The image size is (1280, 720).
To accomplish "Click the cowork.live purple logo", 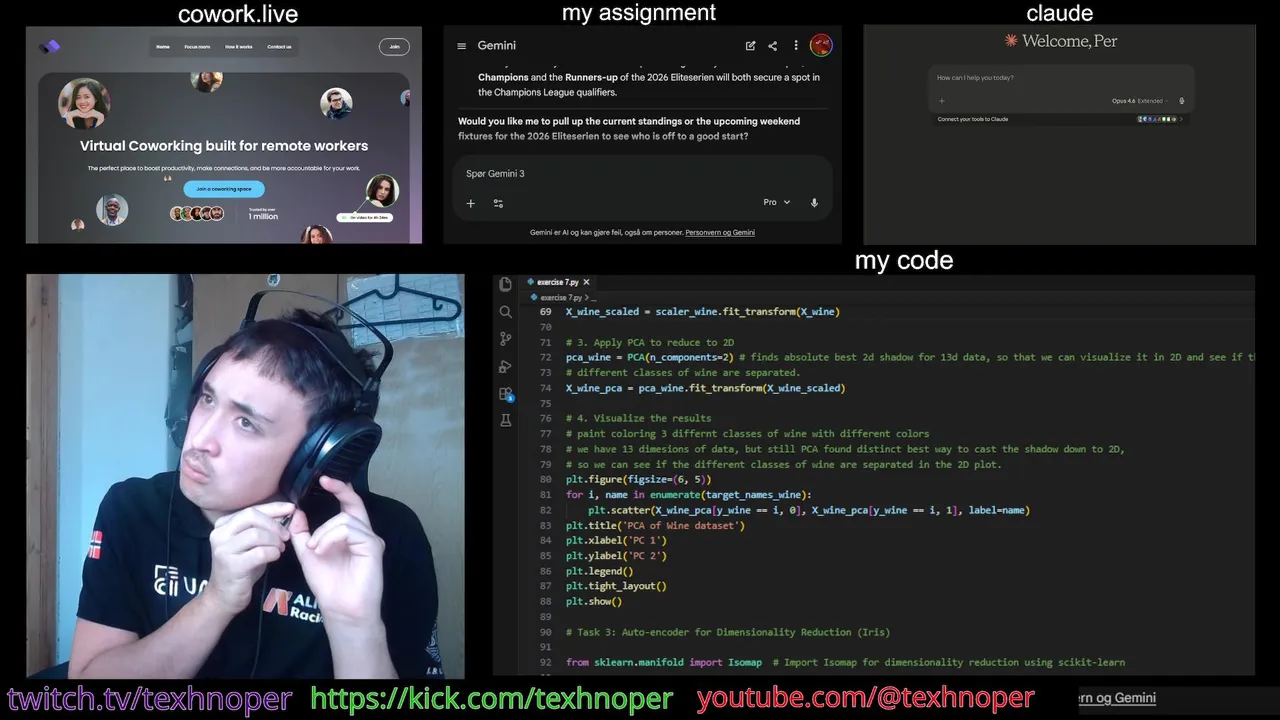I will [x=50, y=46].
